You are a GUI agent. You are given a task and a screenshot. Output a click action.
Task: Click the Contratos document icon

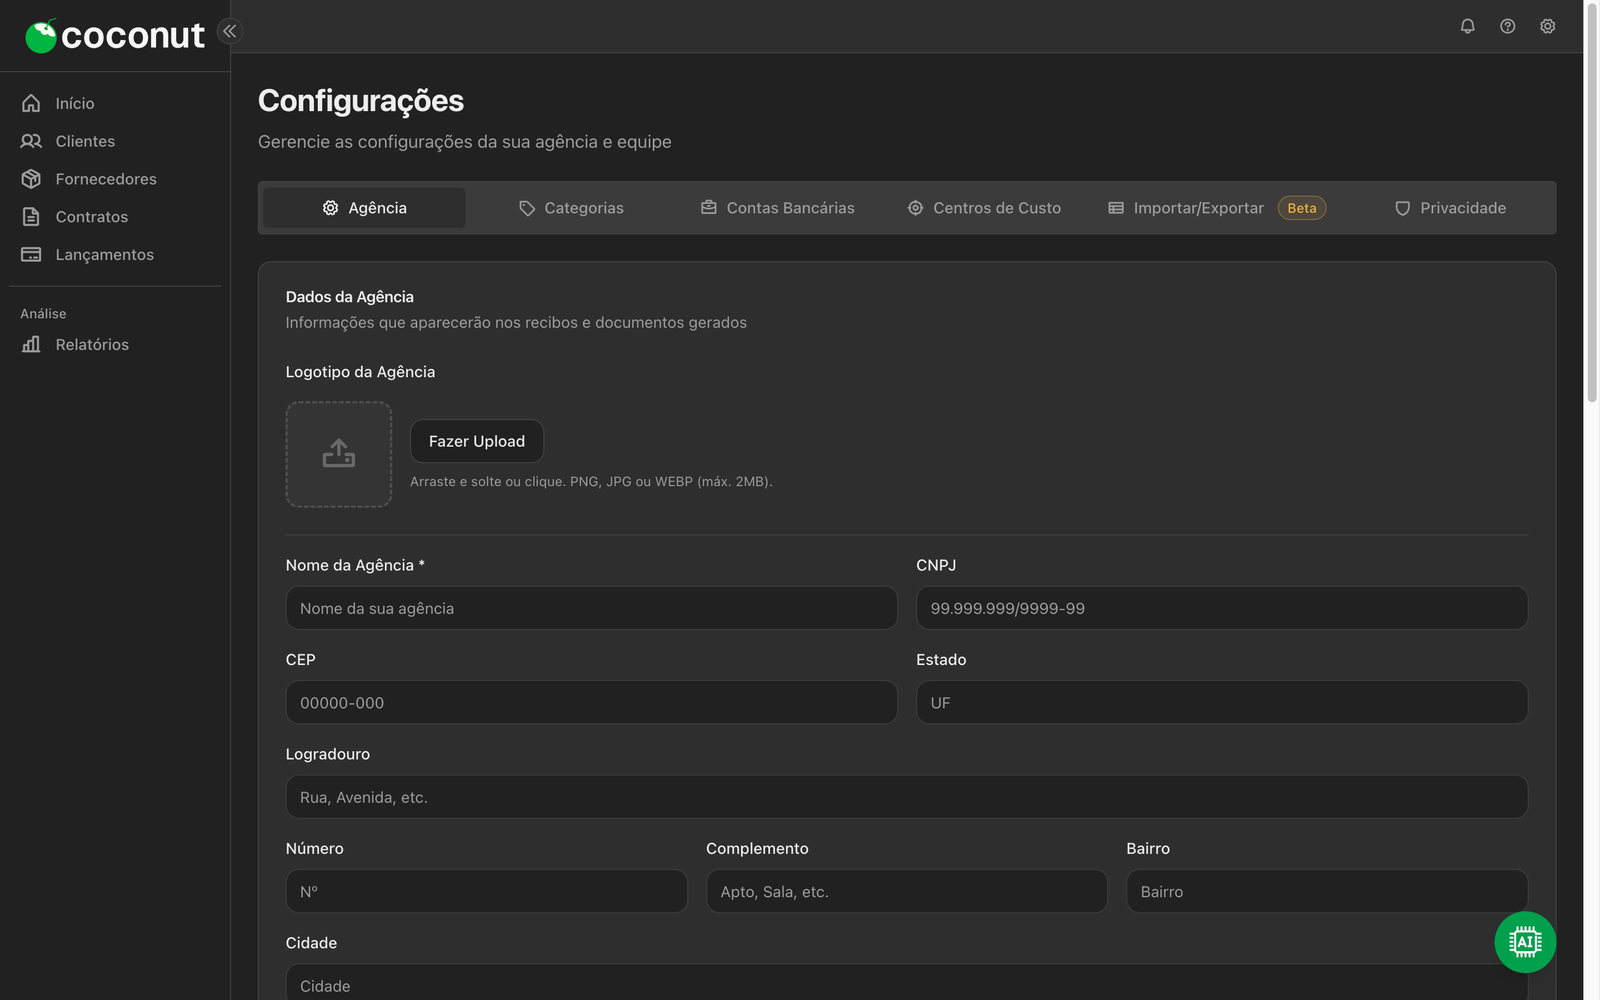click(x=31, y=217)
